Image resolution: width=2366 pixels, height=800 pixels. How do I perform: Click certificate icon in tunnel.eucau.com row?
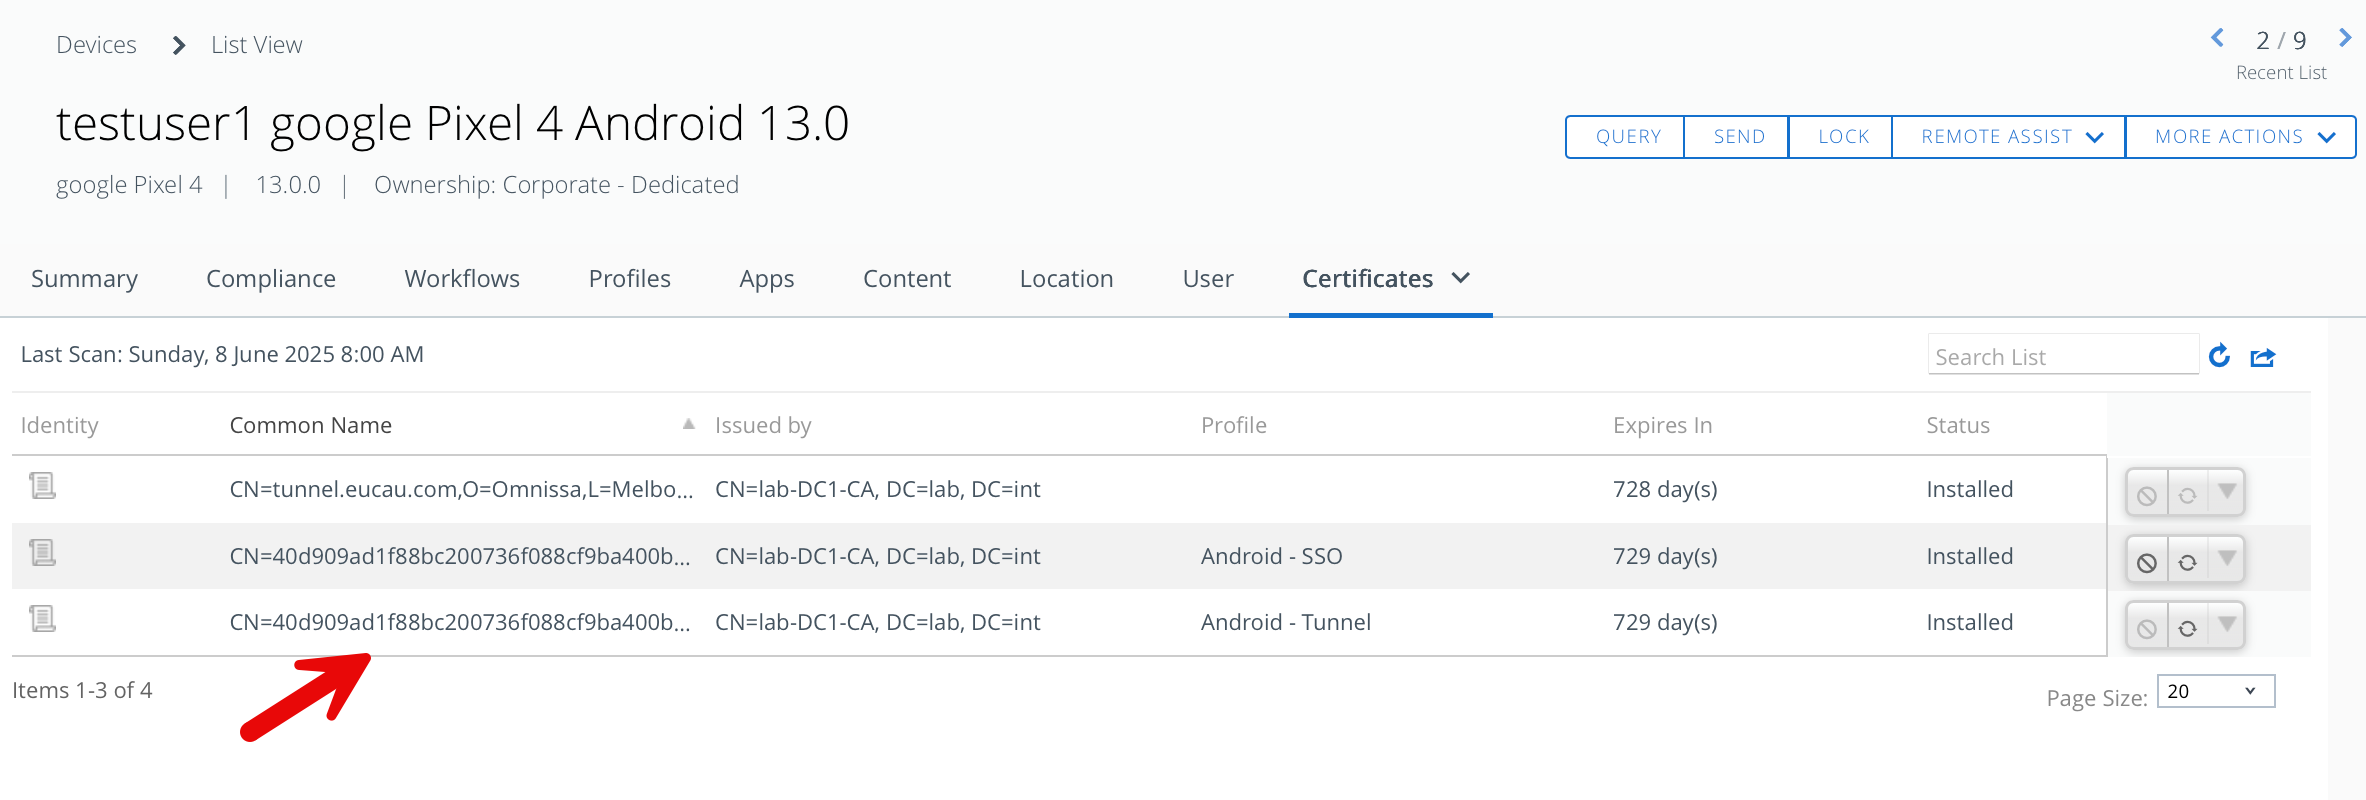pos(42,486)
